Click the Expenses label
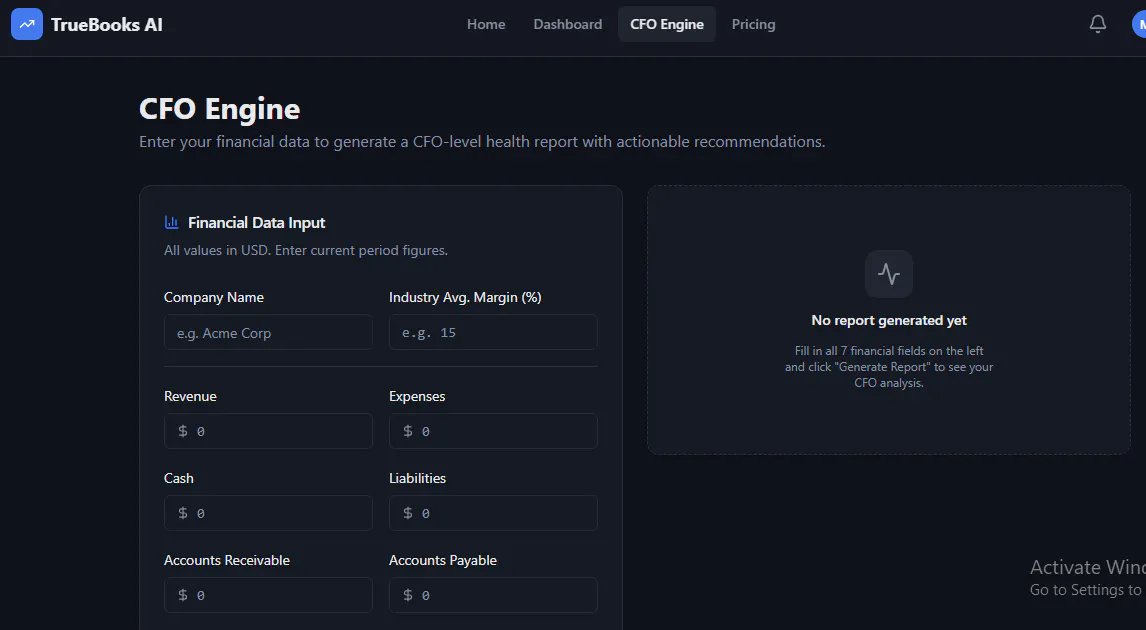 417,396
